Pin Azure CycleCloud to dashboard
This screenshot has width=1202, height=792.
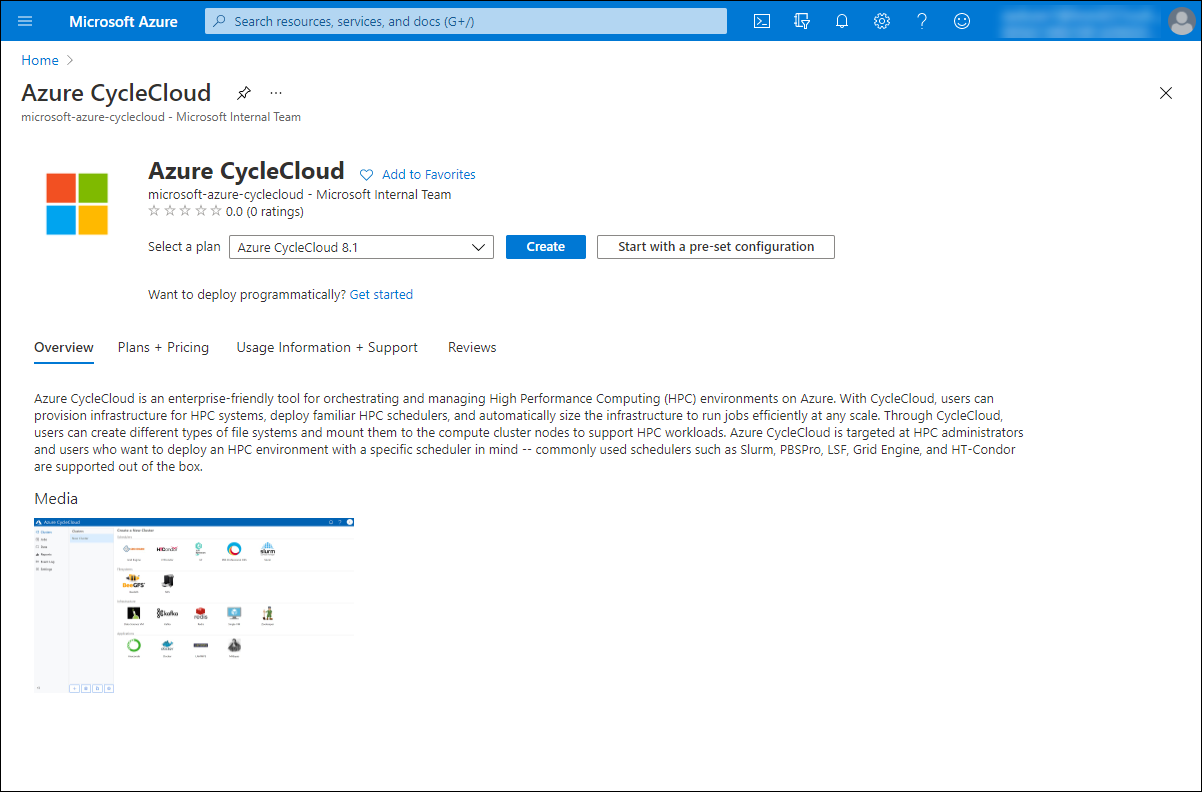point(243,92)
